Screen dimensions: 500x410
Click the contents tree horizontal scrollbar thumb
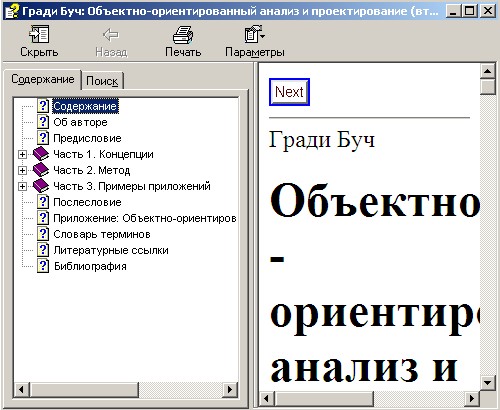pos(84,389)
